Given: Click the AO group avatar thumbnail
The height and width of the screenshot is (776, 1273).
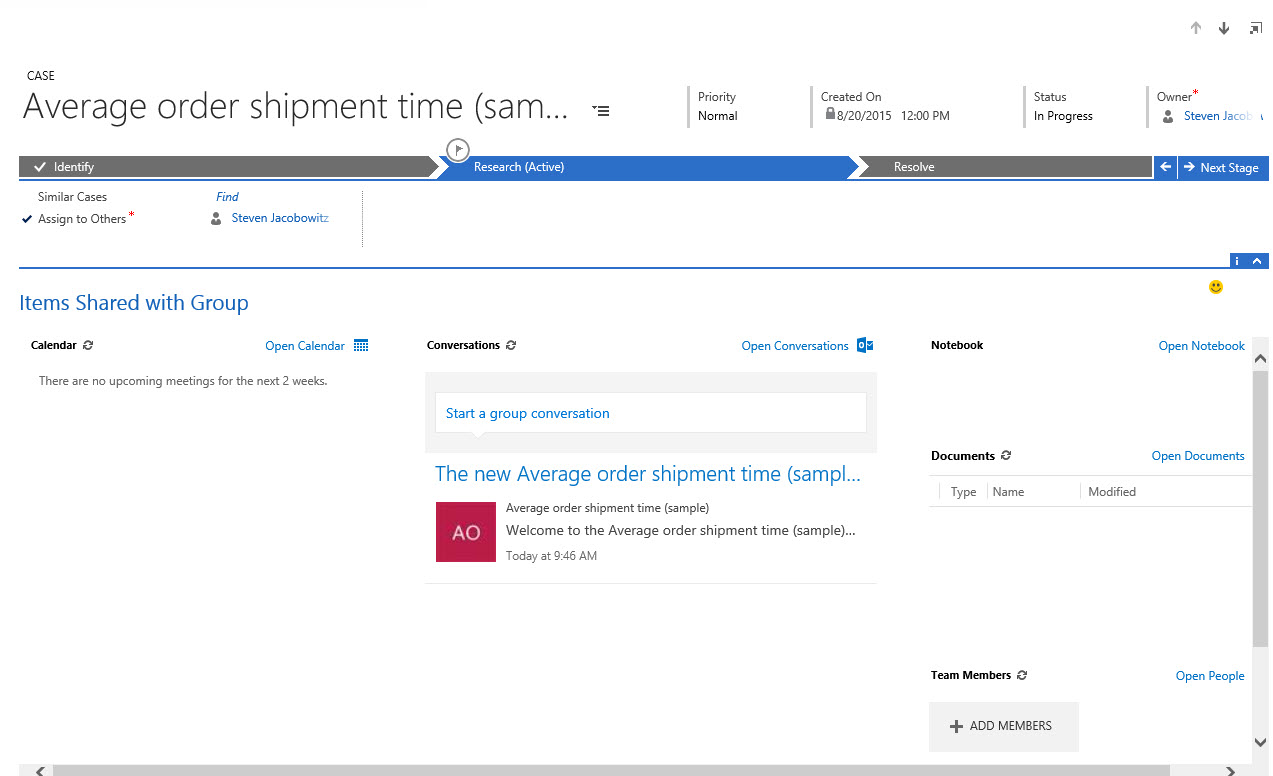Looking at the screenshot, I should (466, 532).
